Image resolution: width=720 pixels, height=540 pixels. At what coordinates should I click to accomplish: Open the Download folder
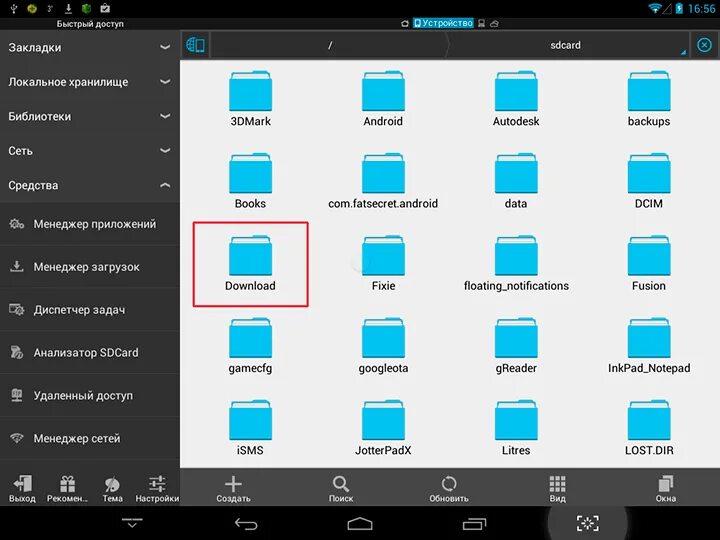250,264
